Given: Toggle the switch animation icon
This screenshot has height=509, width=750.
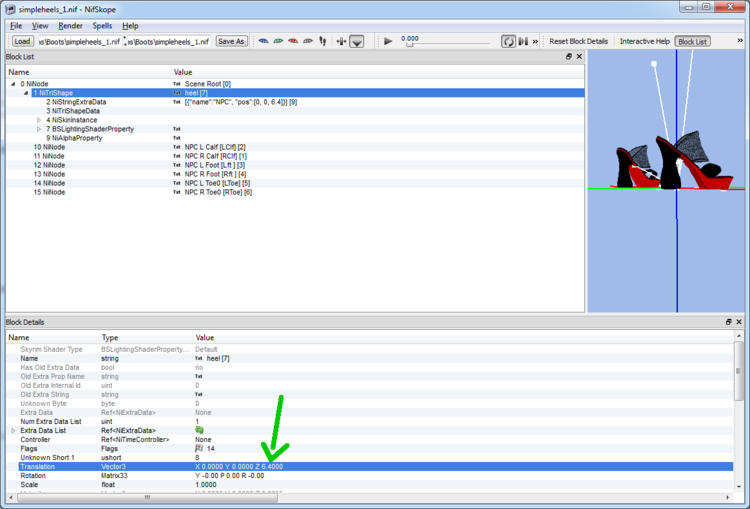Looking at the screenshot, I should 523,42.
